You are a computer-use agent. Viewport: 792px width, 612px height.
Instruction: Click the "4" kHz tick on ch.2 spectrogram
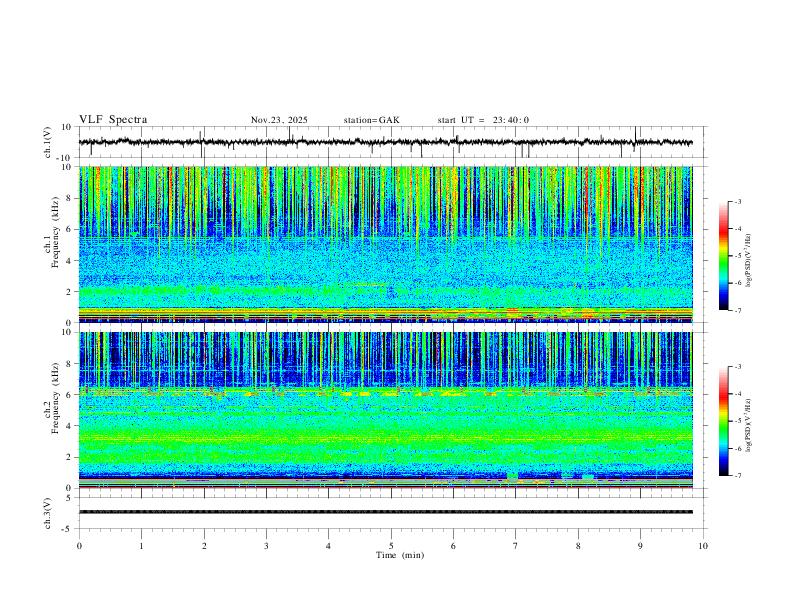69,426
